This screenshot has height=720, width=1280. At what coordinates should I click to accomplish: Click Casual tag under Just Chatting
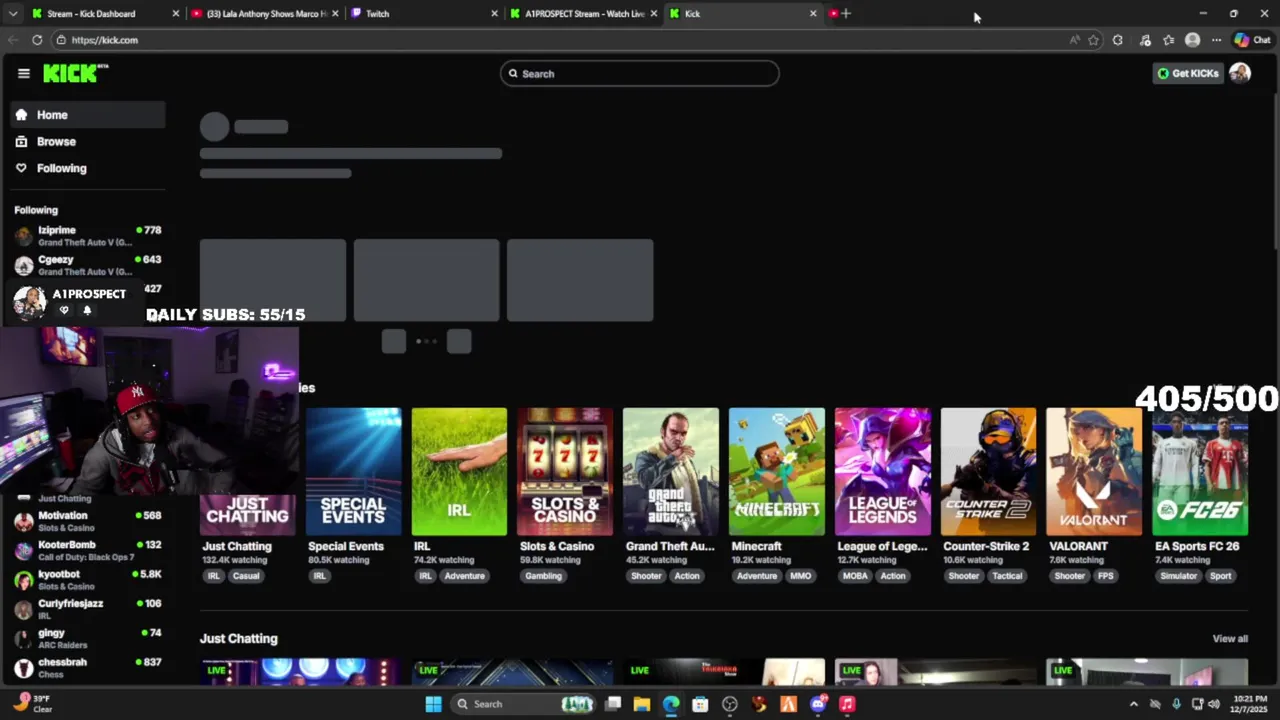click(246, 576)
